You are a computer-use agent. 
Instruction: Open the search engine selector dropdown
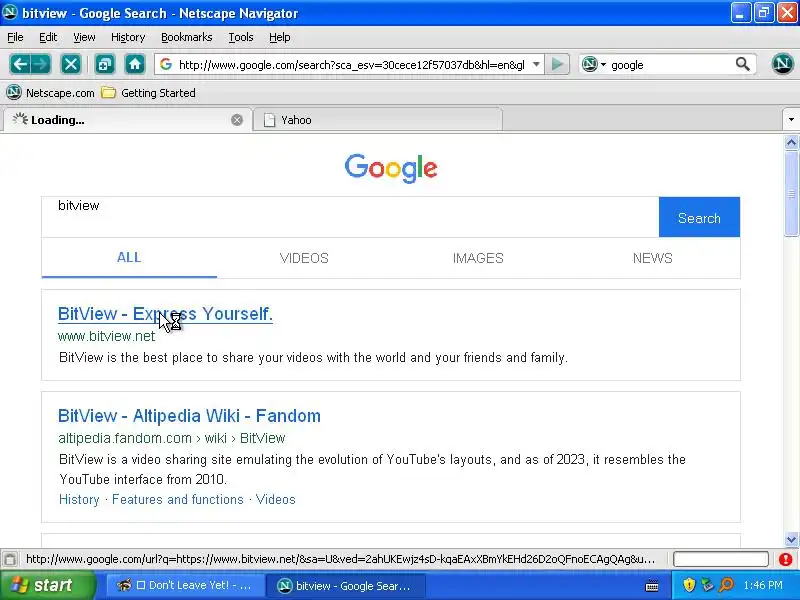tap(594, 64)
